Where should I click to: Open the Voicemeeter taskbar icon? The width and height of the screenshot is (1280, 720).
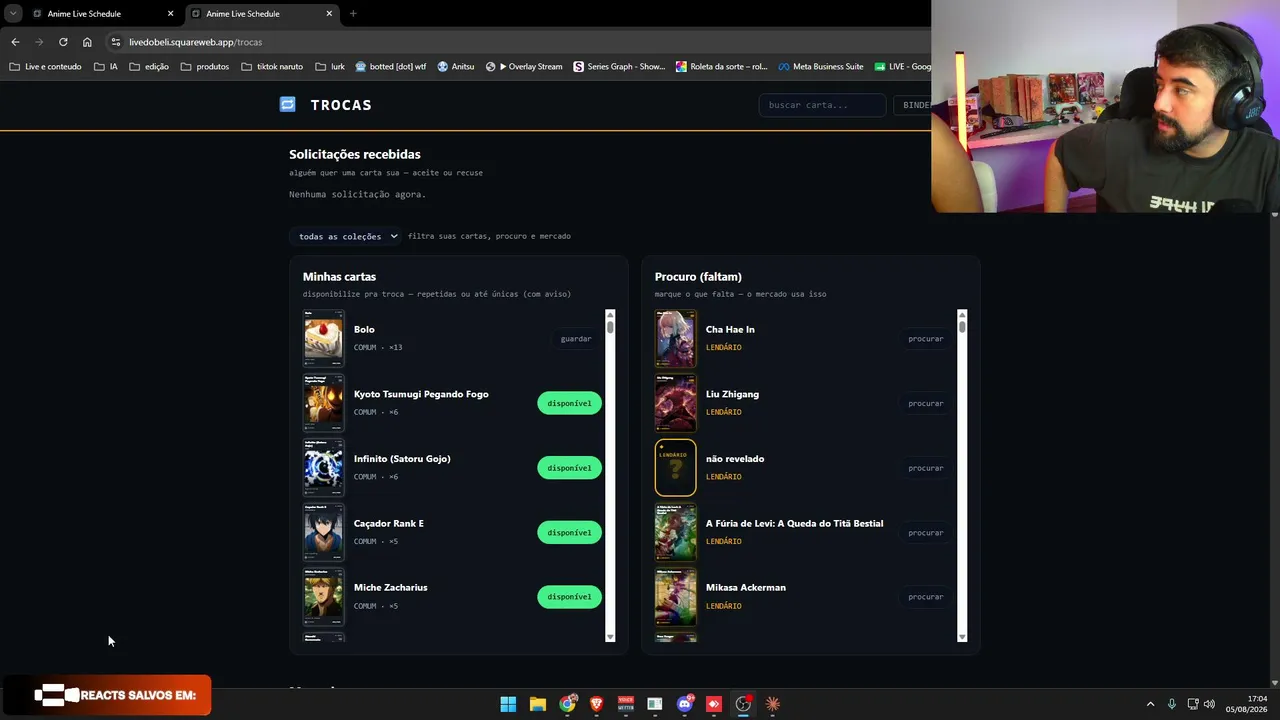626,704
